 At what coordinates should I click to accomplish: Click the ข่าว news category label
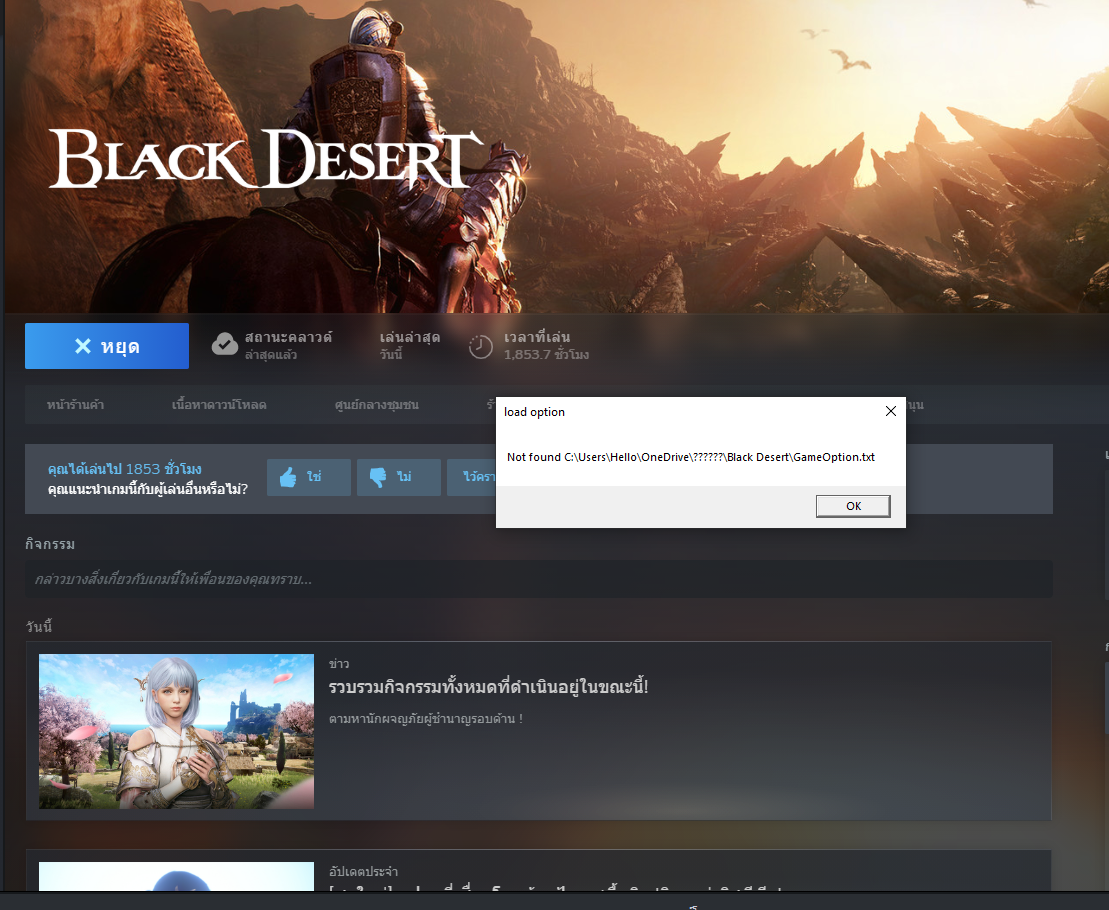pyautogui.click(x=339, y=663)
